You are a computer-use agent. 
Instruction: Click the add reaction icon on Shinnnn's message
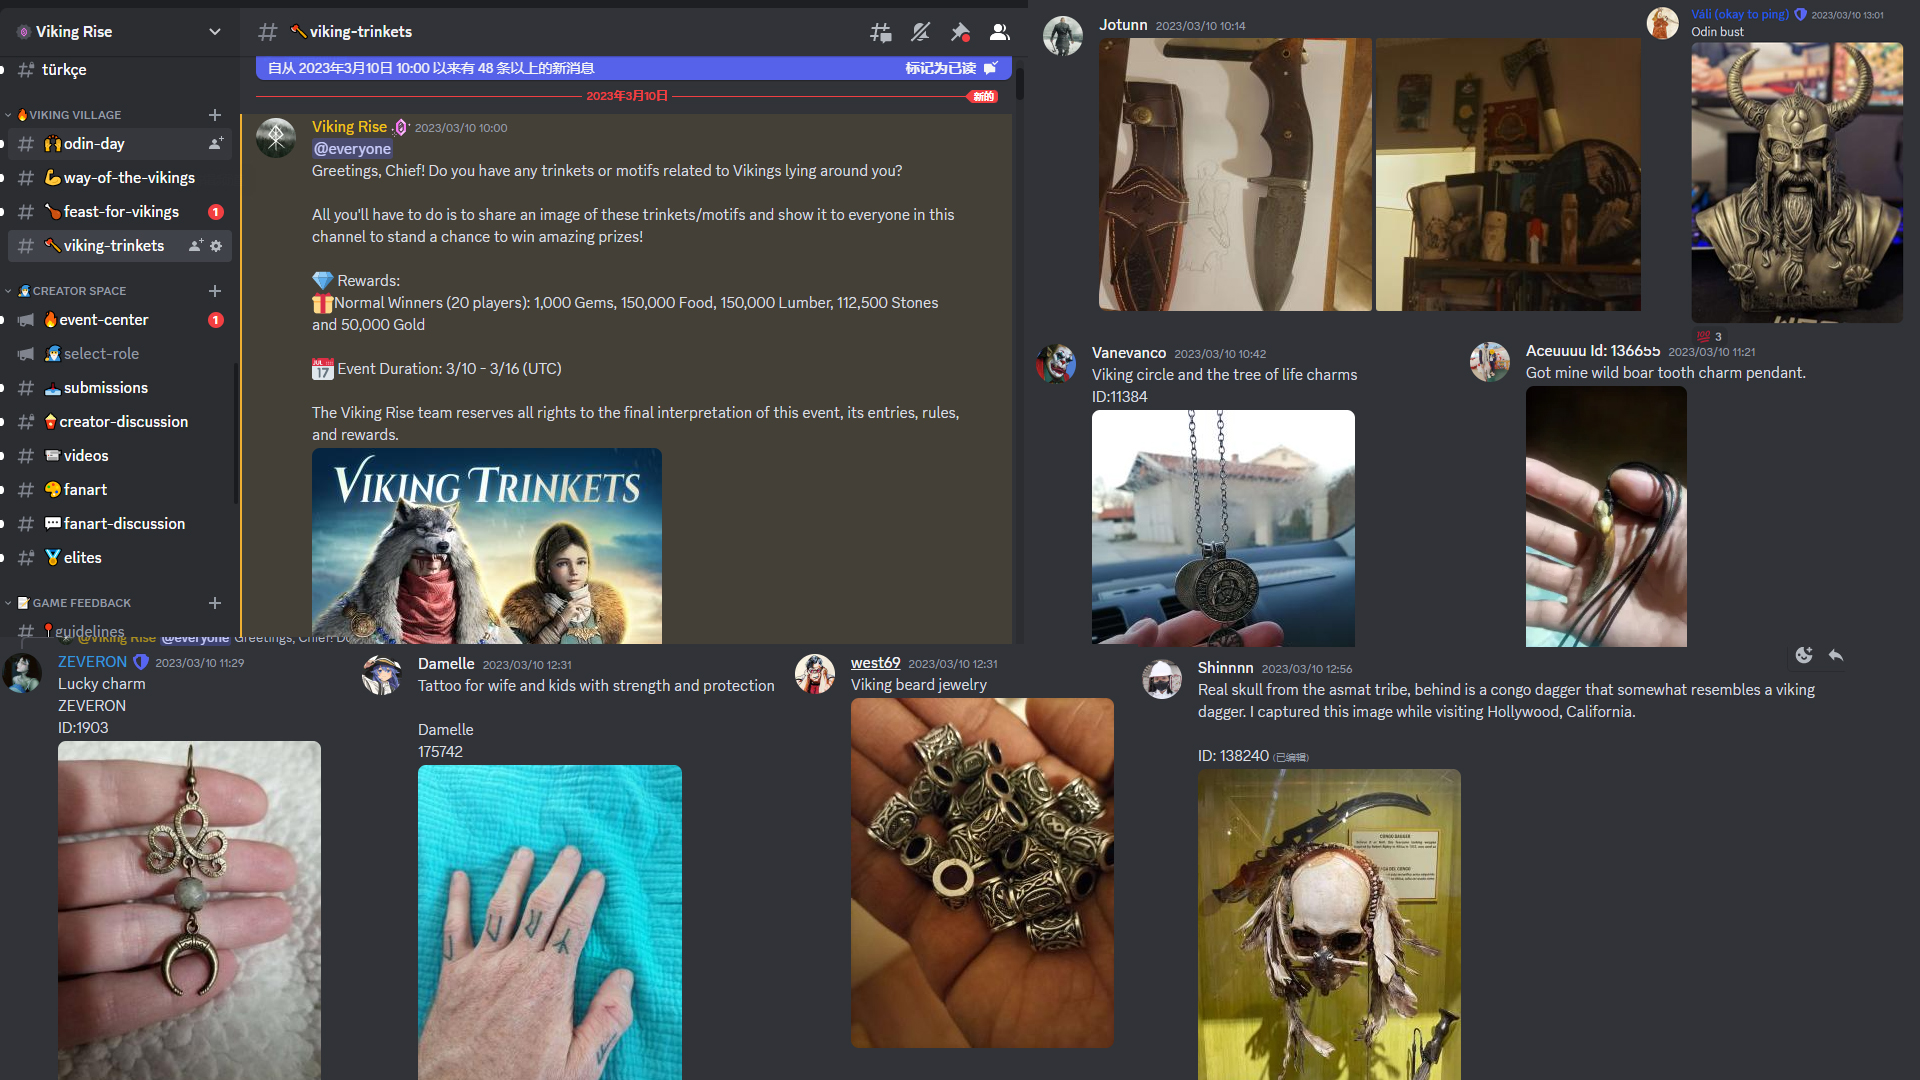(x=1804, y=656)
